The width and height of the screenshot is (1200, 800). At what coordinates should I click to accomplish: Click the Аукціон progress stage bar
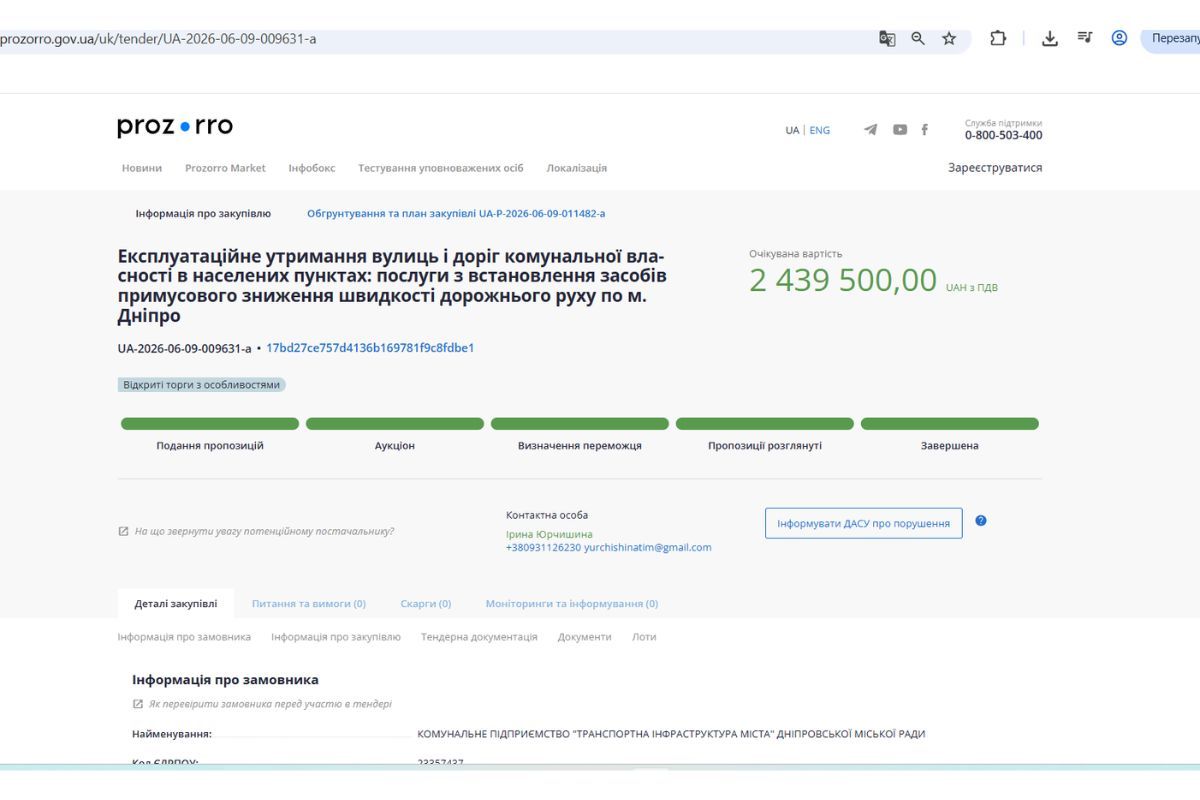pos(395,424)
